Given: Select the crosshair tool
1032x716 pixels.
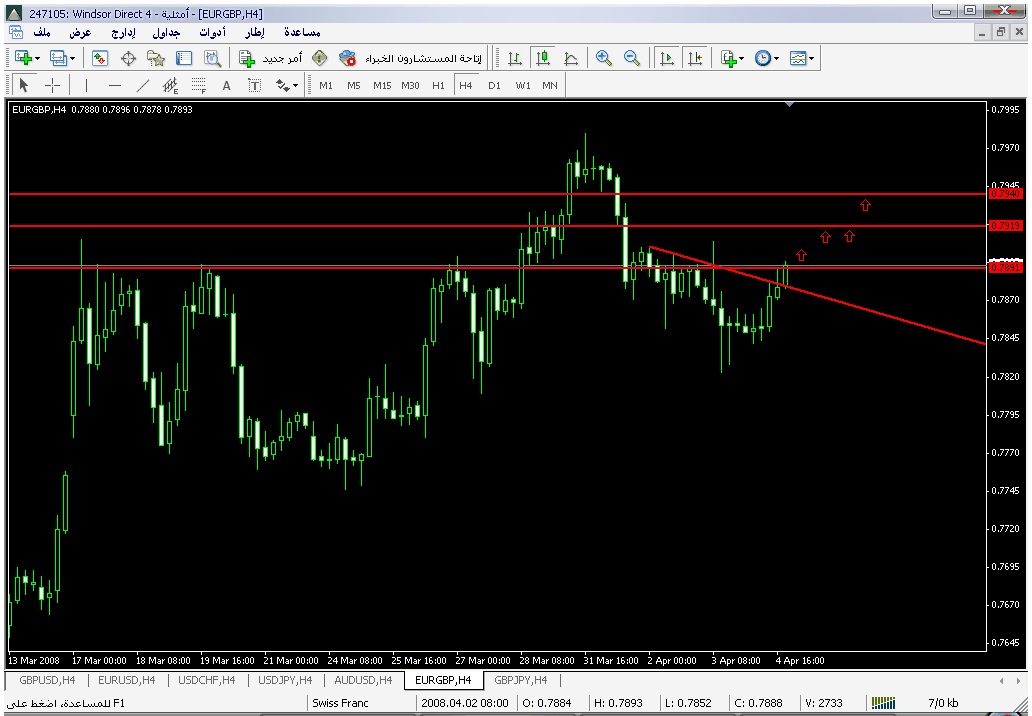Looking at the screenshot, I should (53, 86).
